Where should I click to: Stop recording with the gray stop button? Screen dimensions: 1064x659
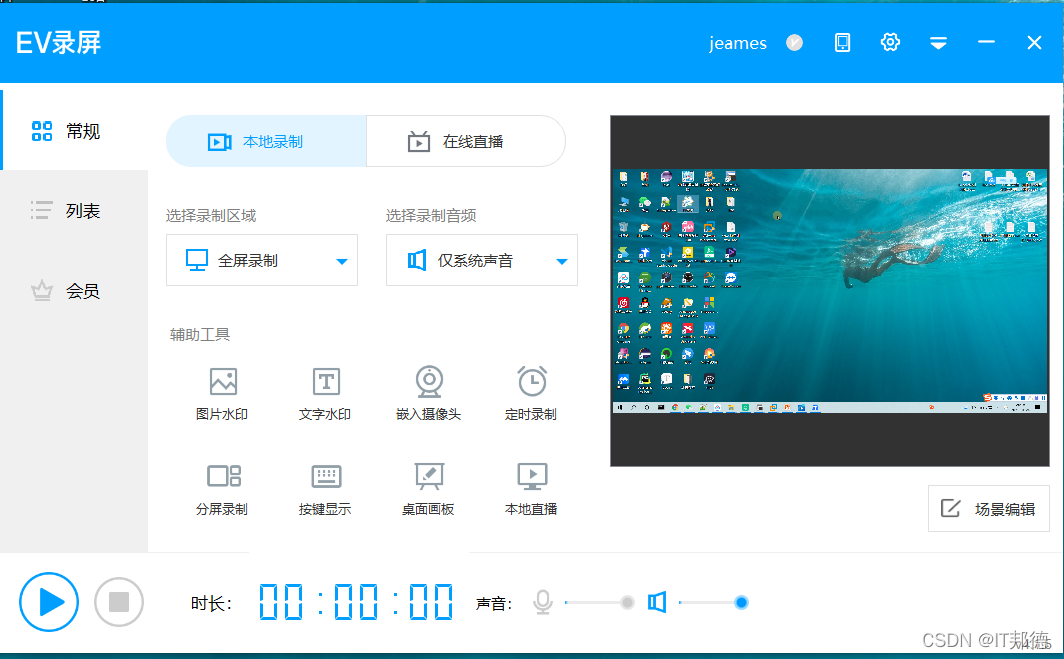pyautogui.click(x=119, y=602)
